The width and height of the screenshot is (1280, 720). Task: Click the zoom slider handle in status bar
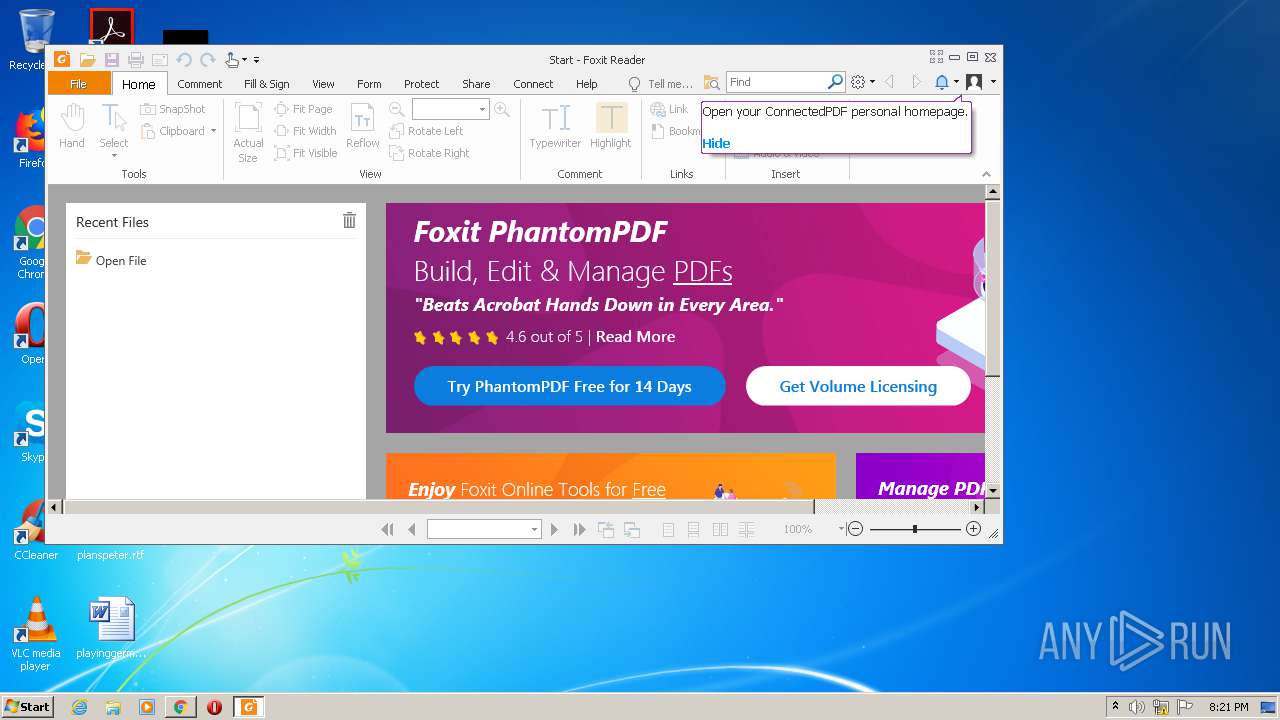[x=914, y=529]
